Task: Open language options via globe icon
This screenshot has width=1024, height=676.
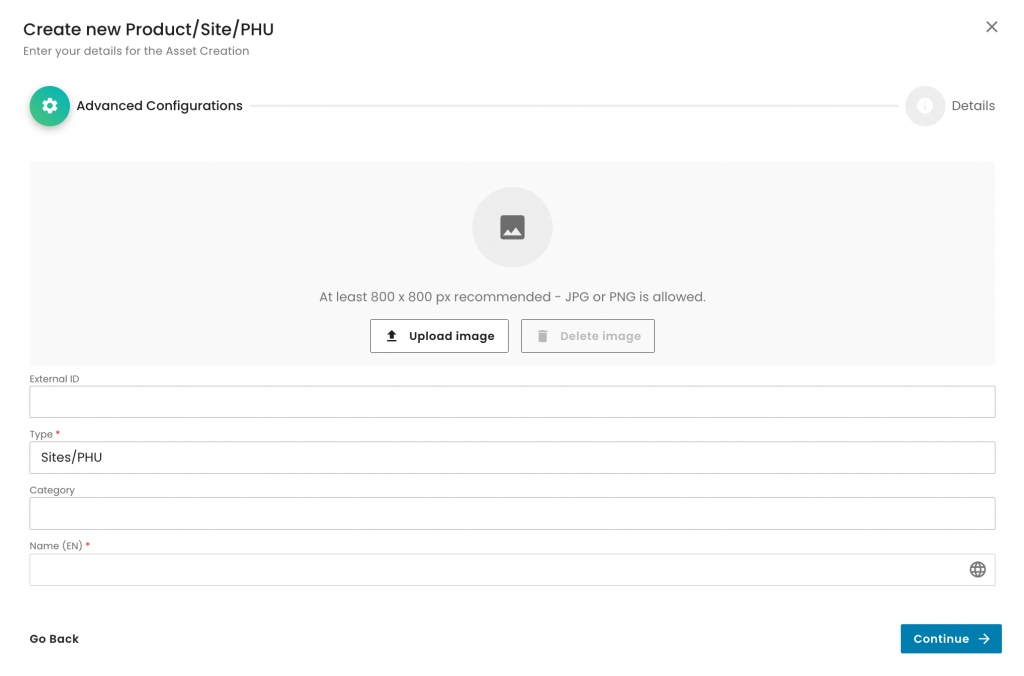Action: tap(977, 570)
